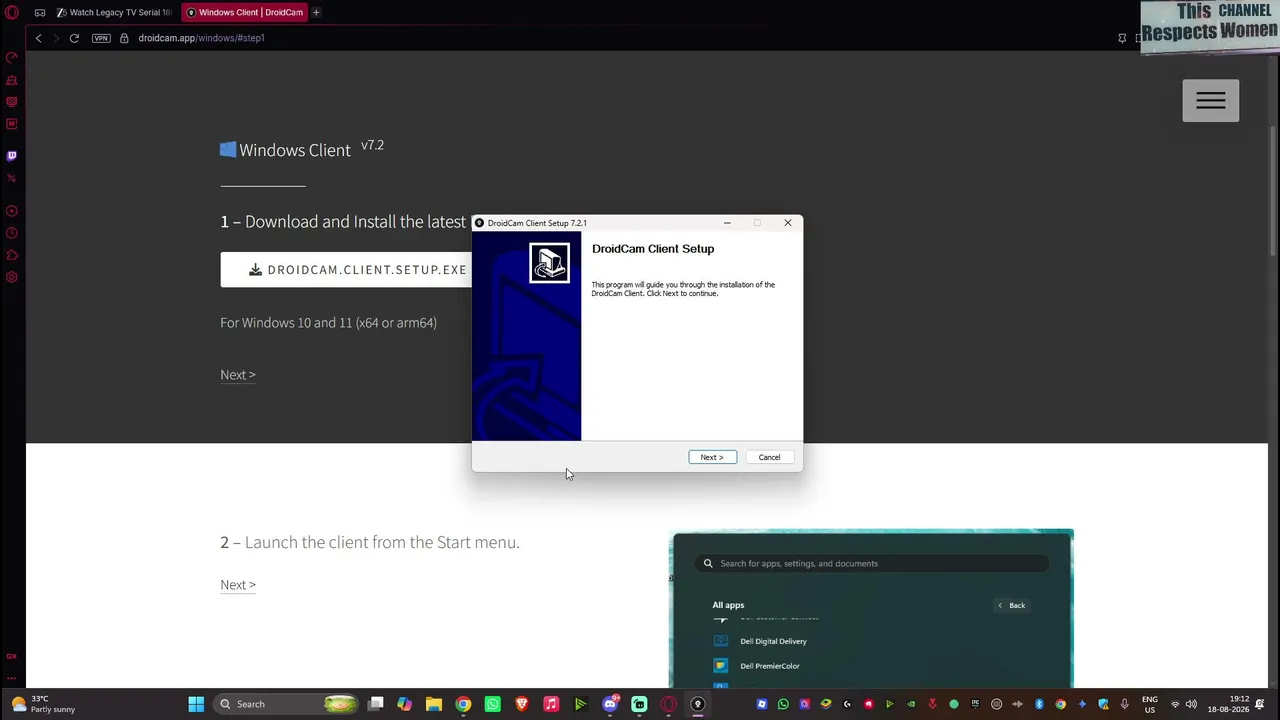
Task: Click the taskbar Search box
Action: (287, 704)
